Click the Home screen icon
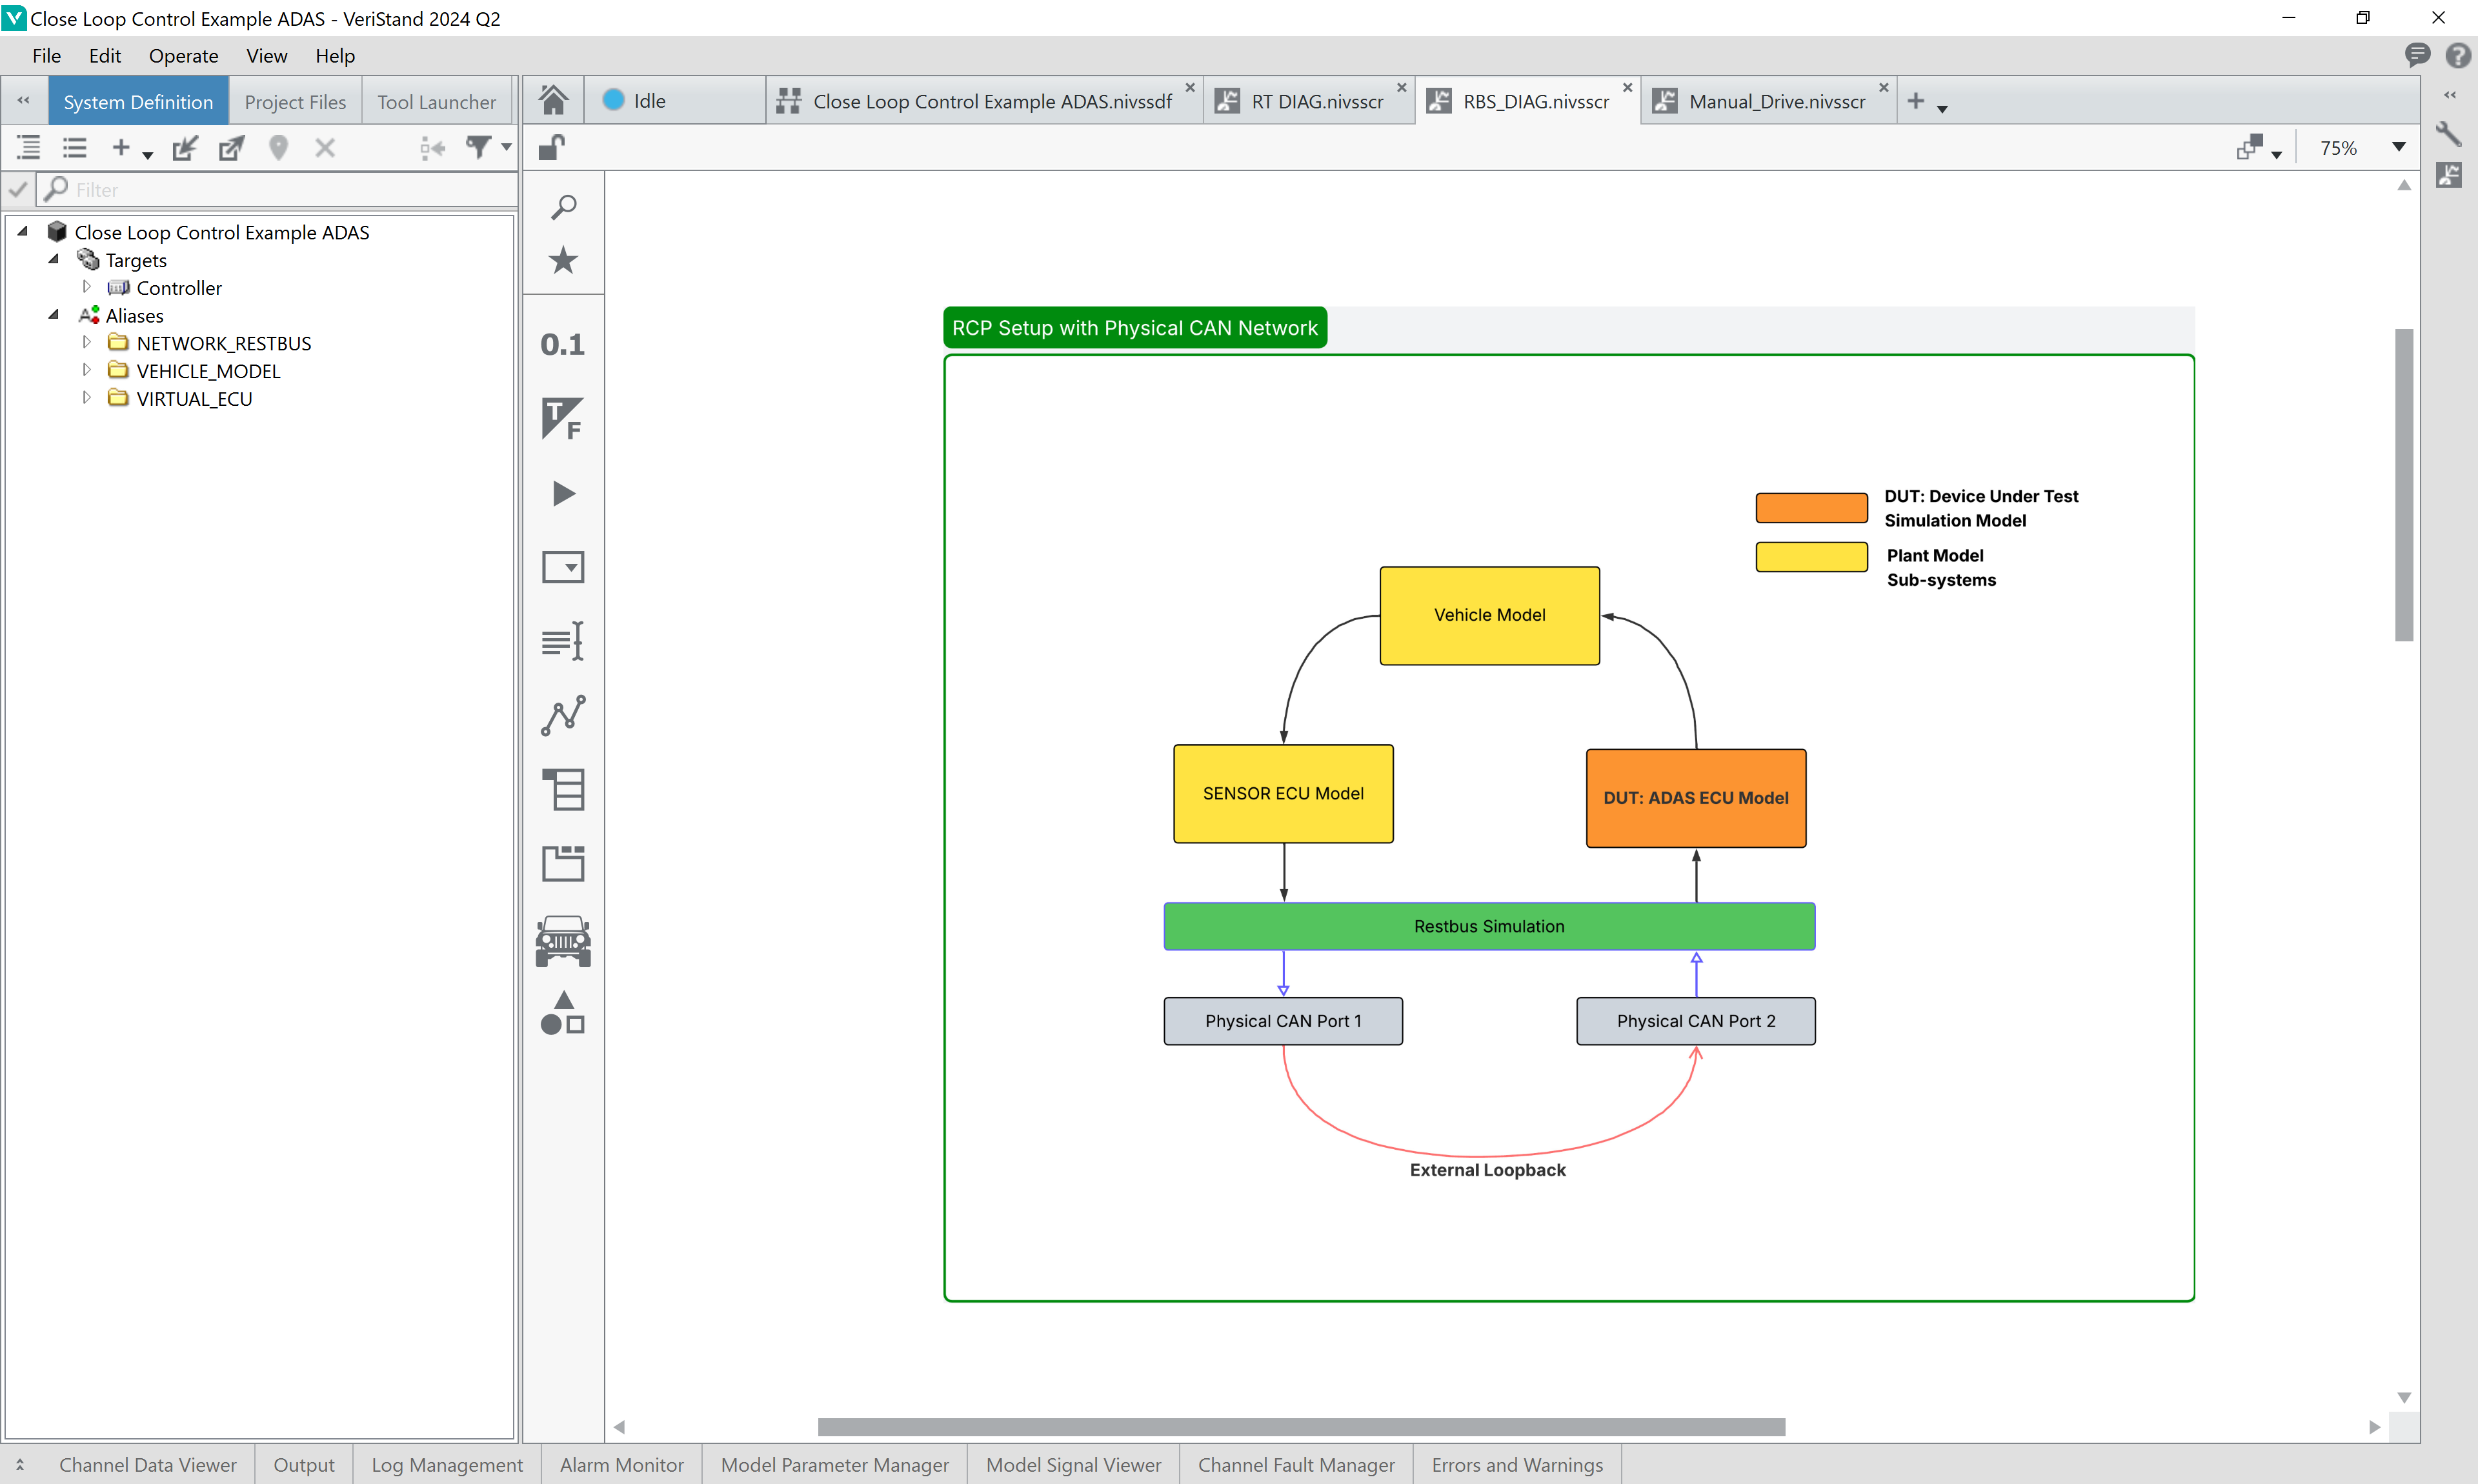 (553, 100)
